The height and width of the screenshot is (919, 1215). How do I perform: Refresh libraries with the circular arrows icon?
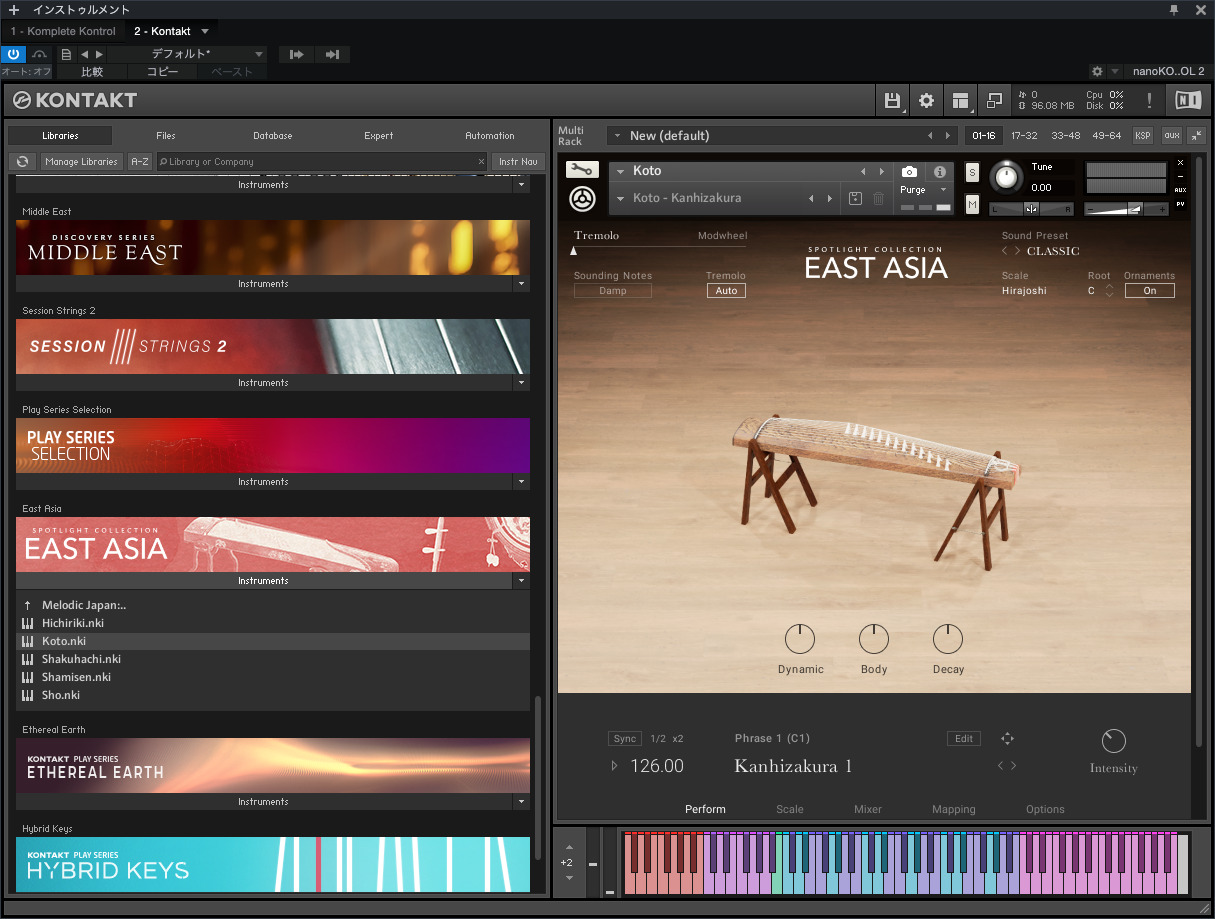(22, 161)
